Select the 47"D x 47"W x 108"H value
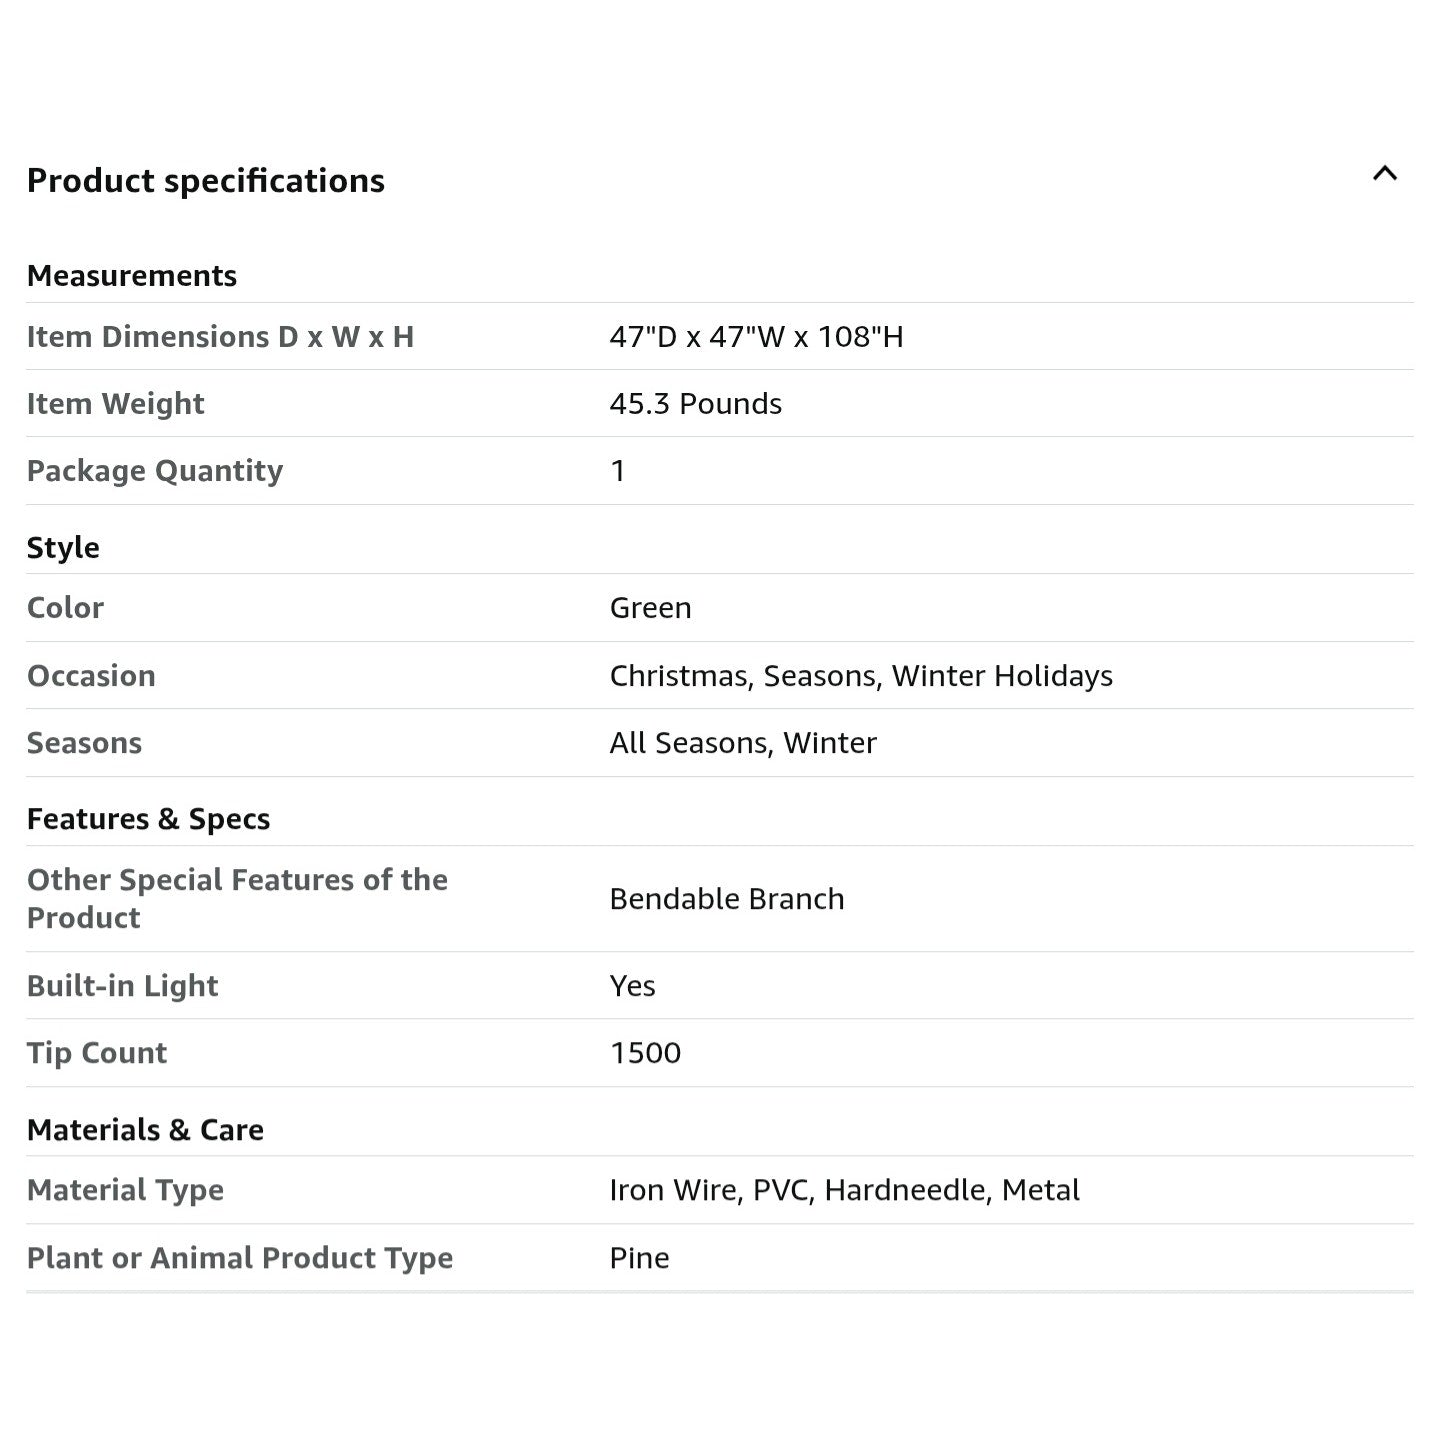 point(757,337)
